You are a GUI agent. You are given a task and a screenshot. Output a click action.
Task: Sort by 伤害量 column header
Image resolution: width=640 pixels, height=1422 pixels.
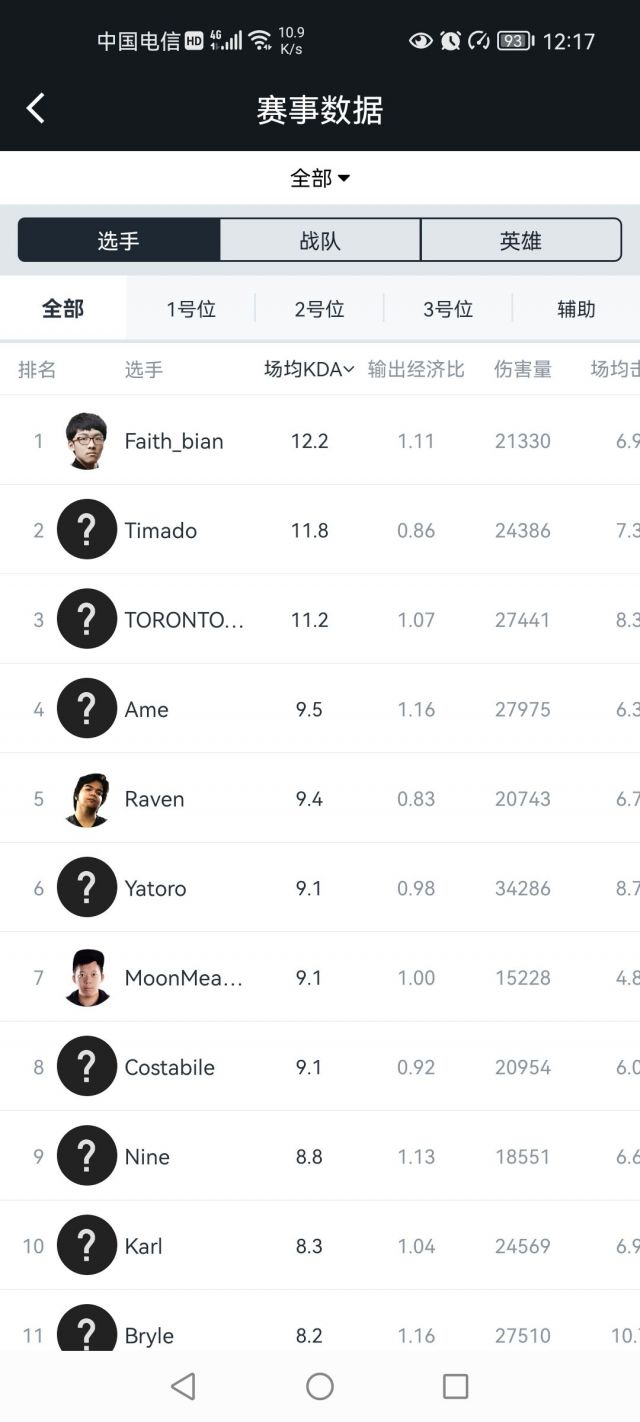(x=523, y=370)
